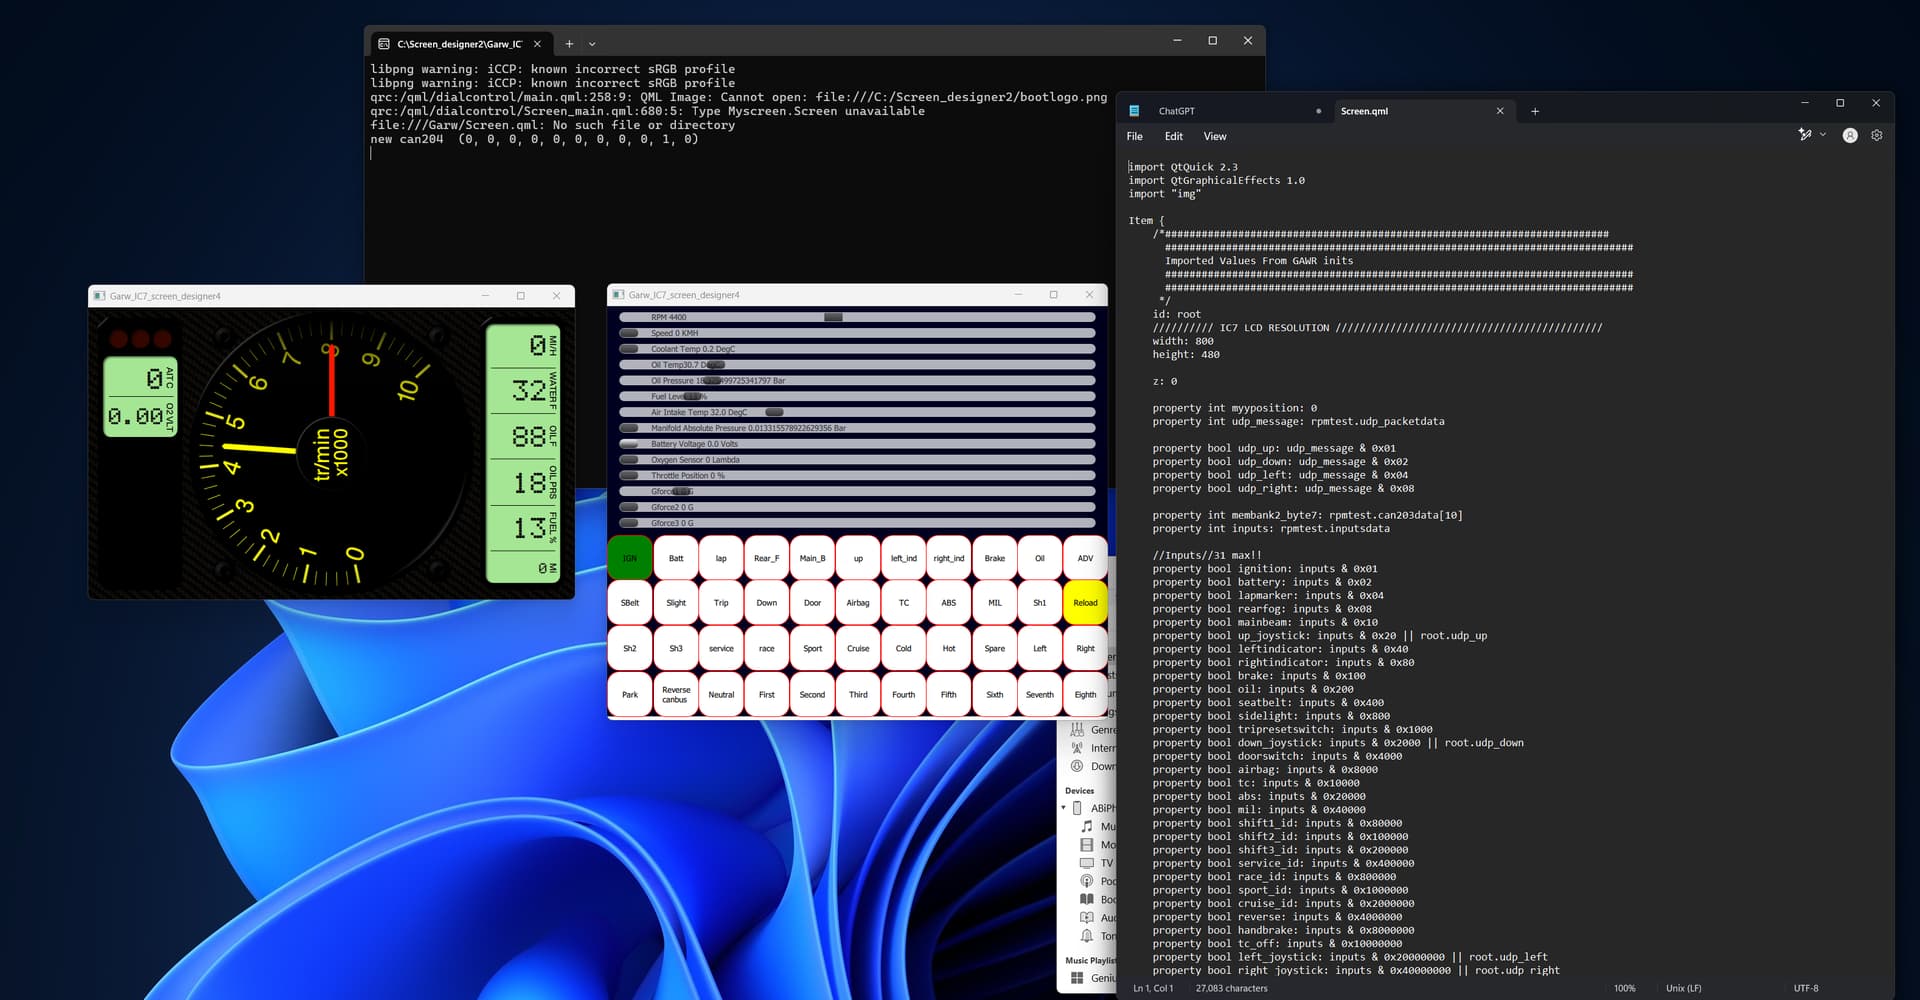Toggle the Airbag button
Screen dimensions: 1920x1000
[x=858, y=603]
